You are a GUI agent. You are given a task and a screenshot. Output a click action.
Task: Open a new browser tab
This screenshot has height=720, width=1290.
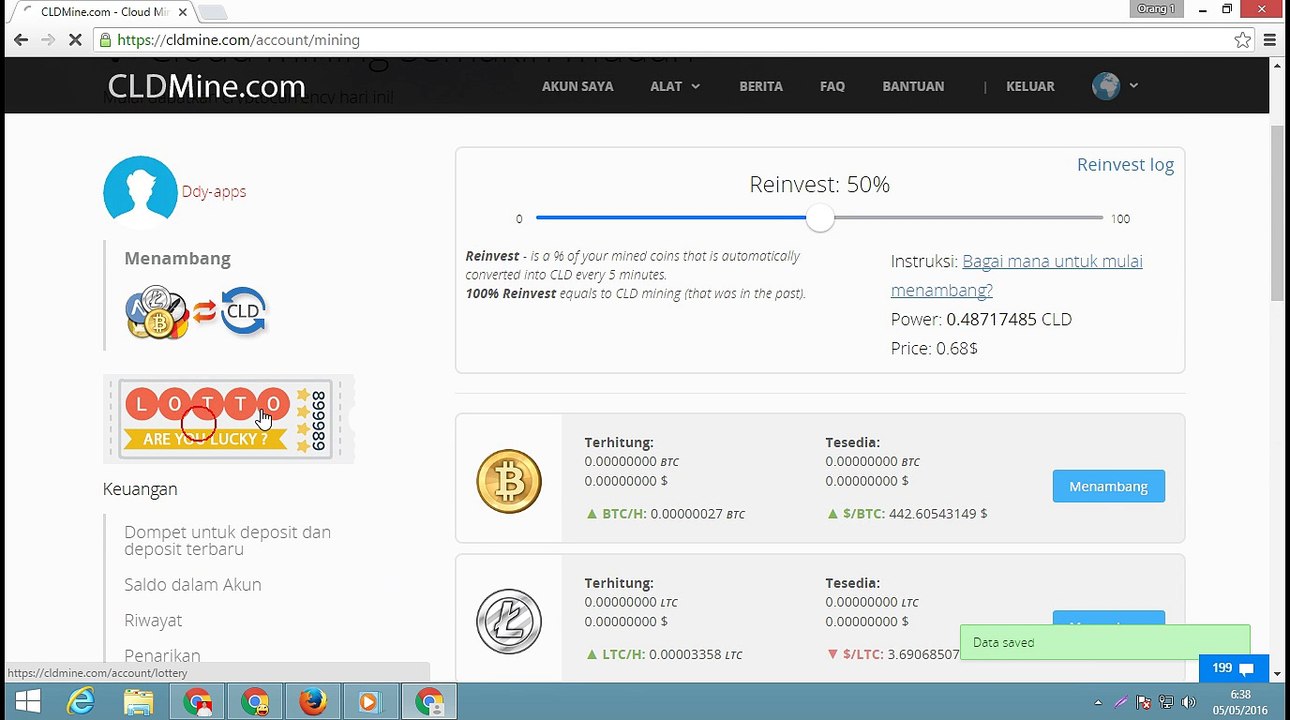click(x=212, y=12)
